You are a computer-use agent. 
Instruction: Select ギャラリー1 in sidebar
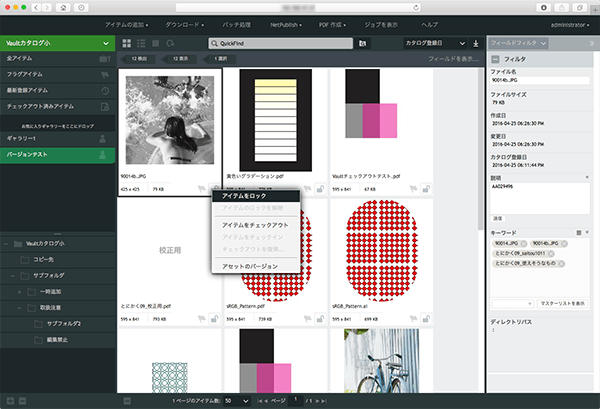(57, 139)
